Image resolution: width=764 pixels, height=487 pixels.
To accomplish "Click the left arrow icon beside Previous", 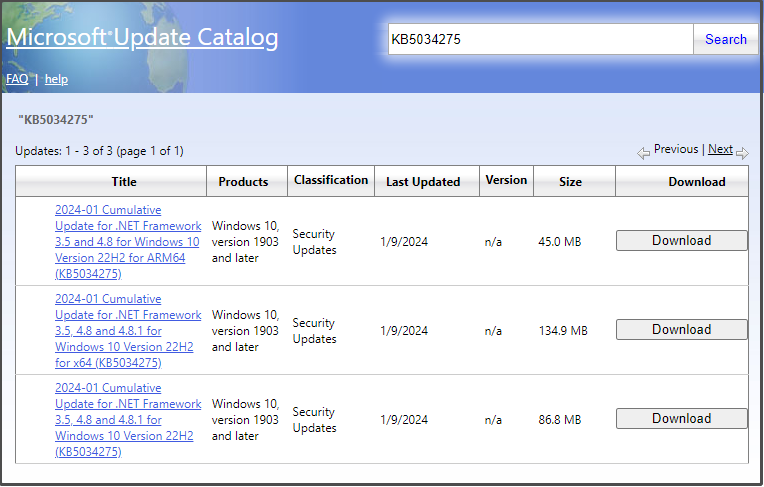I will [x=643, y=153].
